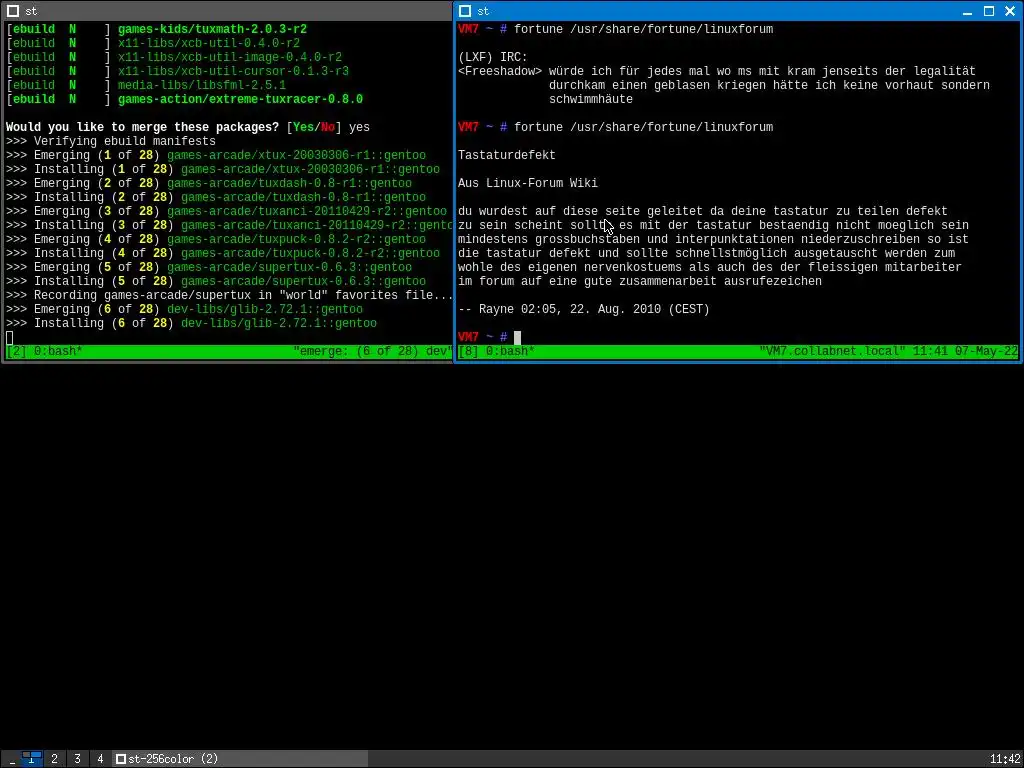Click the right st window title text
Viewport: 1024px width, 768px height.
483,11
